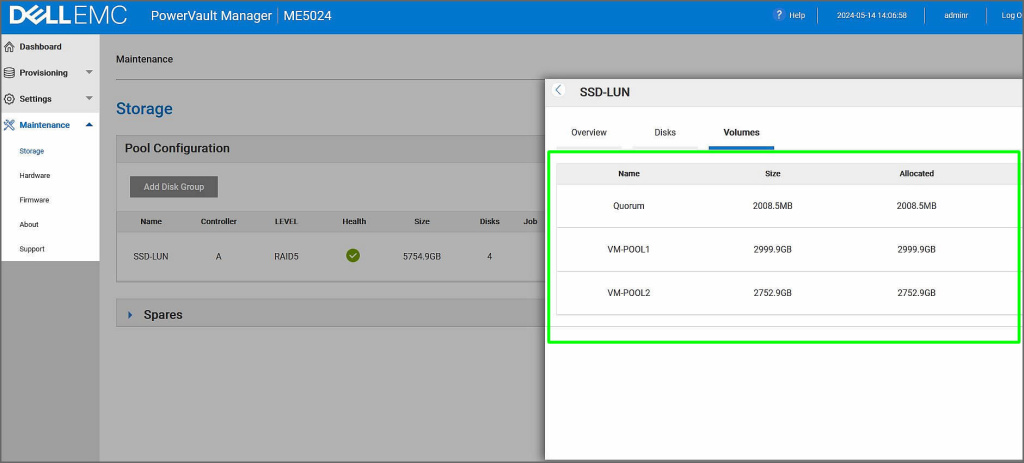Screen dimensions: 1024x463
Task: Click the Dashboard home icon
Action: (x=10, y=47)
